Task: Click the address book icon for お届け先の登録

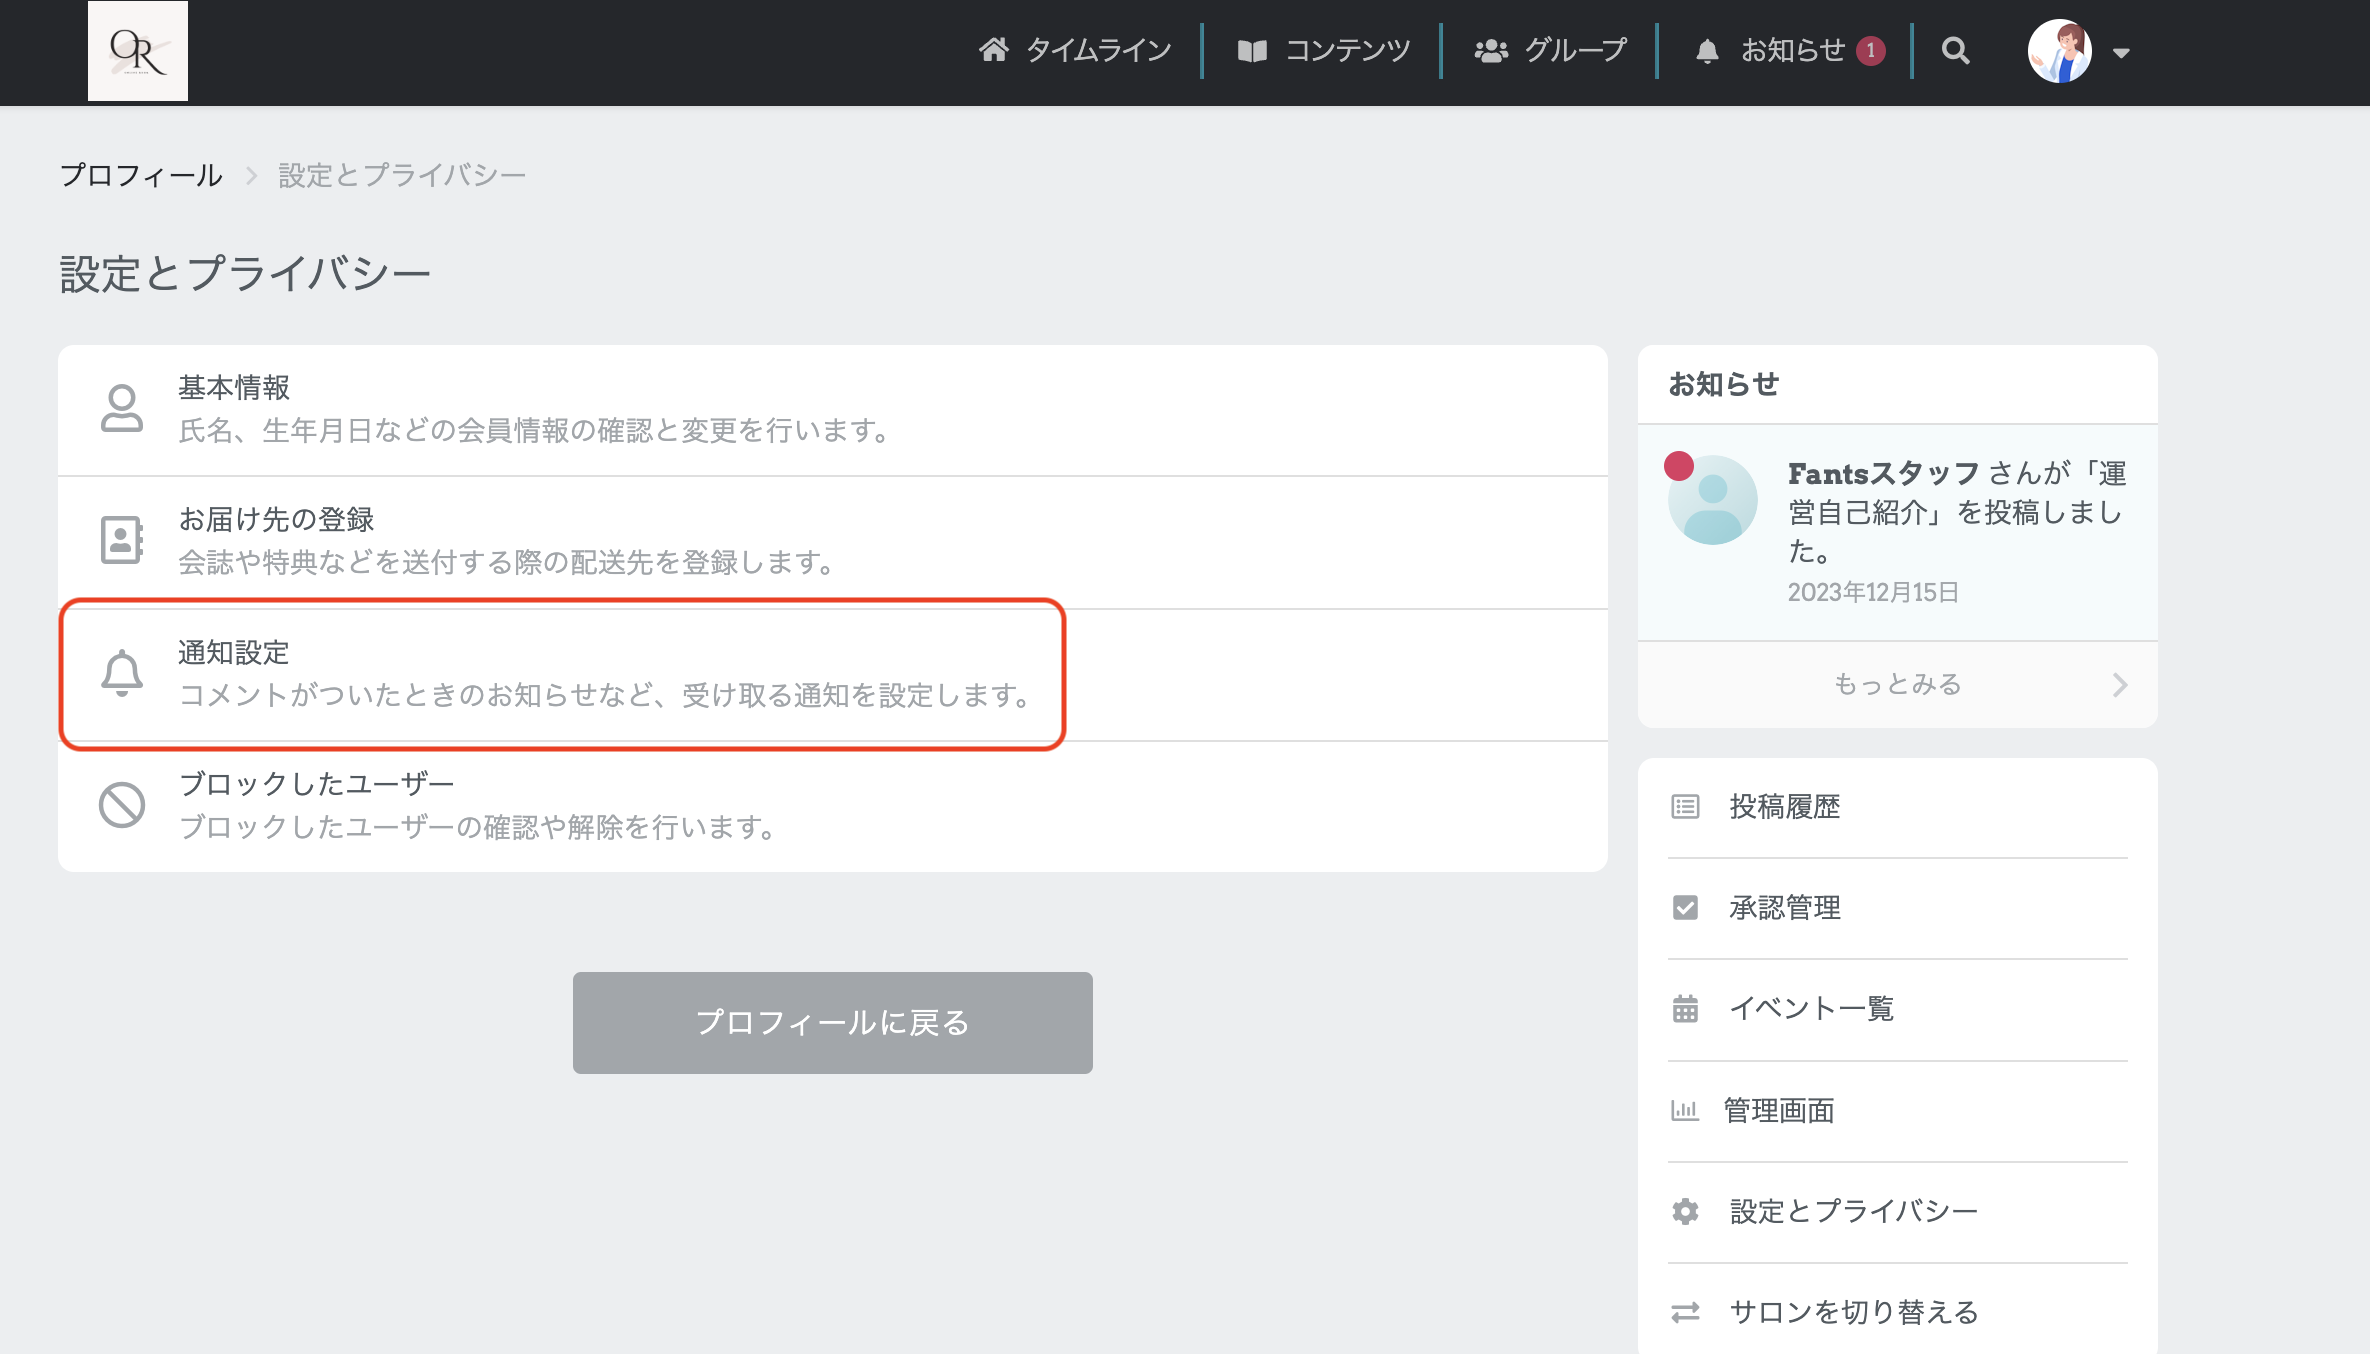Action: coord(122,540)
